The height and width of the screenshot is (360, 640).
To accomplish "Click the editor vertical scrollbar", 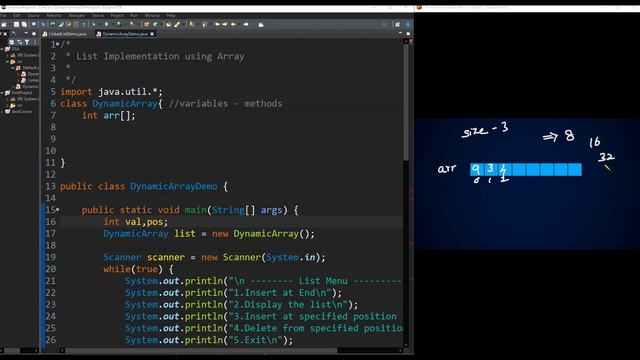I will pos(406,102).
